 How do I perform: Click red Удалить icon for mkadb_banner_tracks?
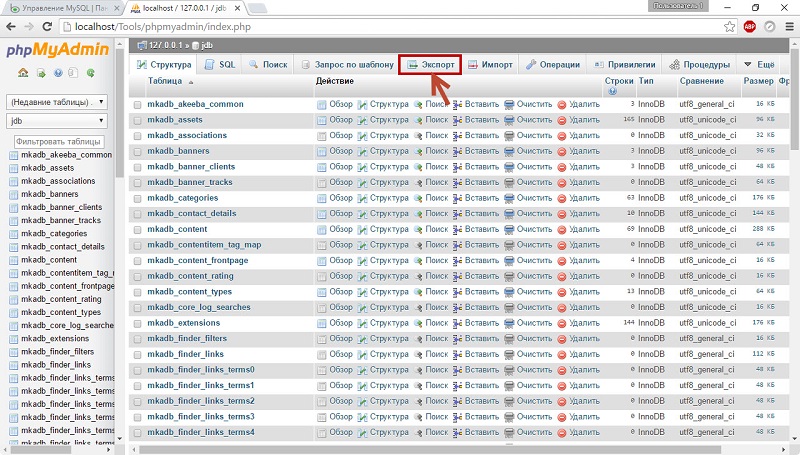(562, 183)
